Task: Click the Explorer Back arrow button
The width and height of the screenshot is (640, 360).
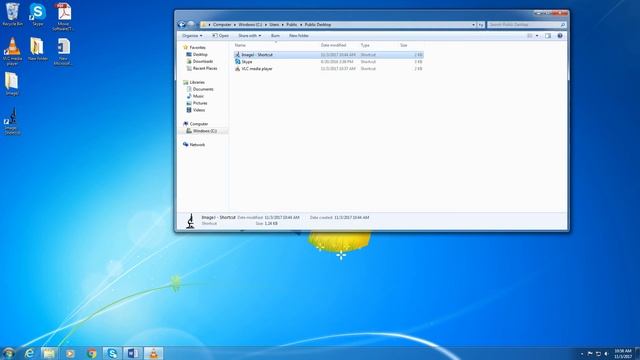Action: tap(182, 24)
